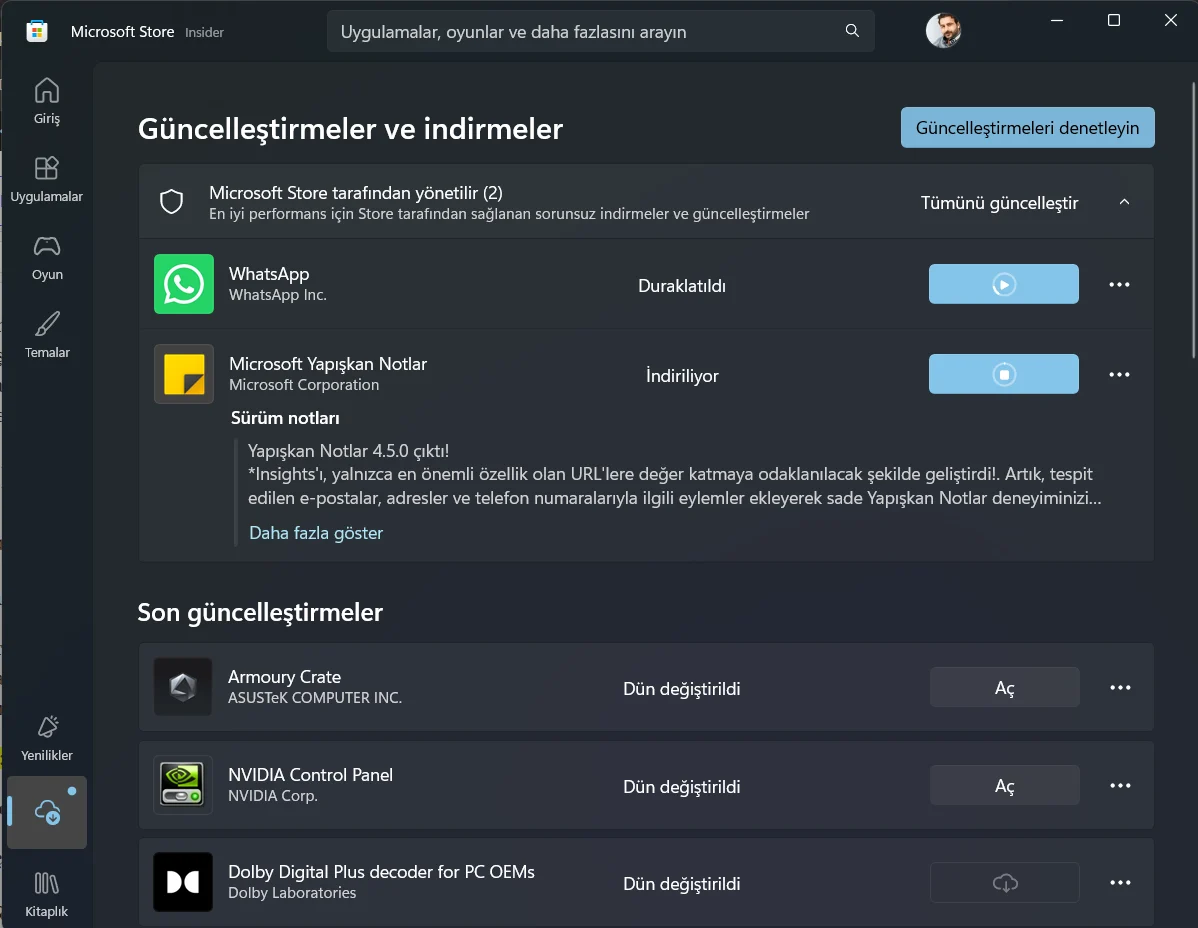1198x928 pixels.
Task: Open the Yenilikler what's new section
Action: click(47, 738)
